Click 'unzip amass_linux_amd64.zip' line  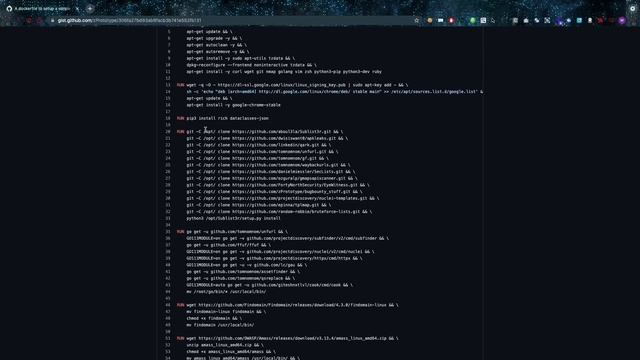pyautogui.click(x=225, y=345)
